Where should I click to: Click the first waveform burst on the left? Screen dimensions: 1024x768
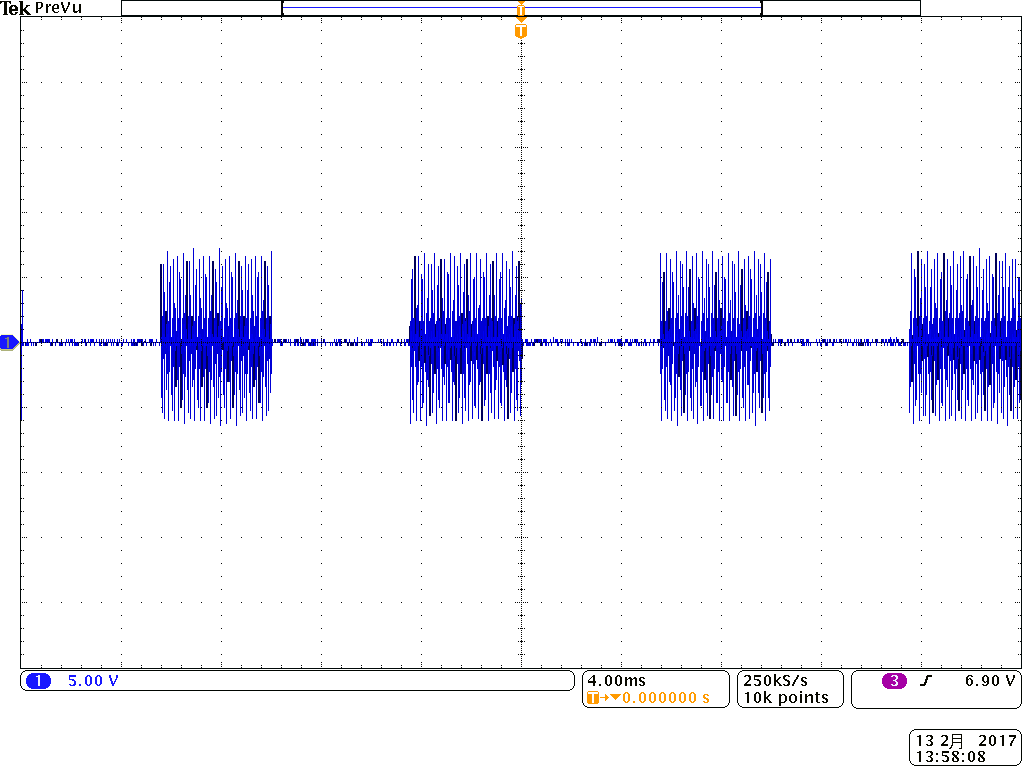pyautogui.click(x=216, y=338)
